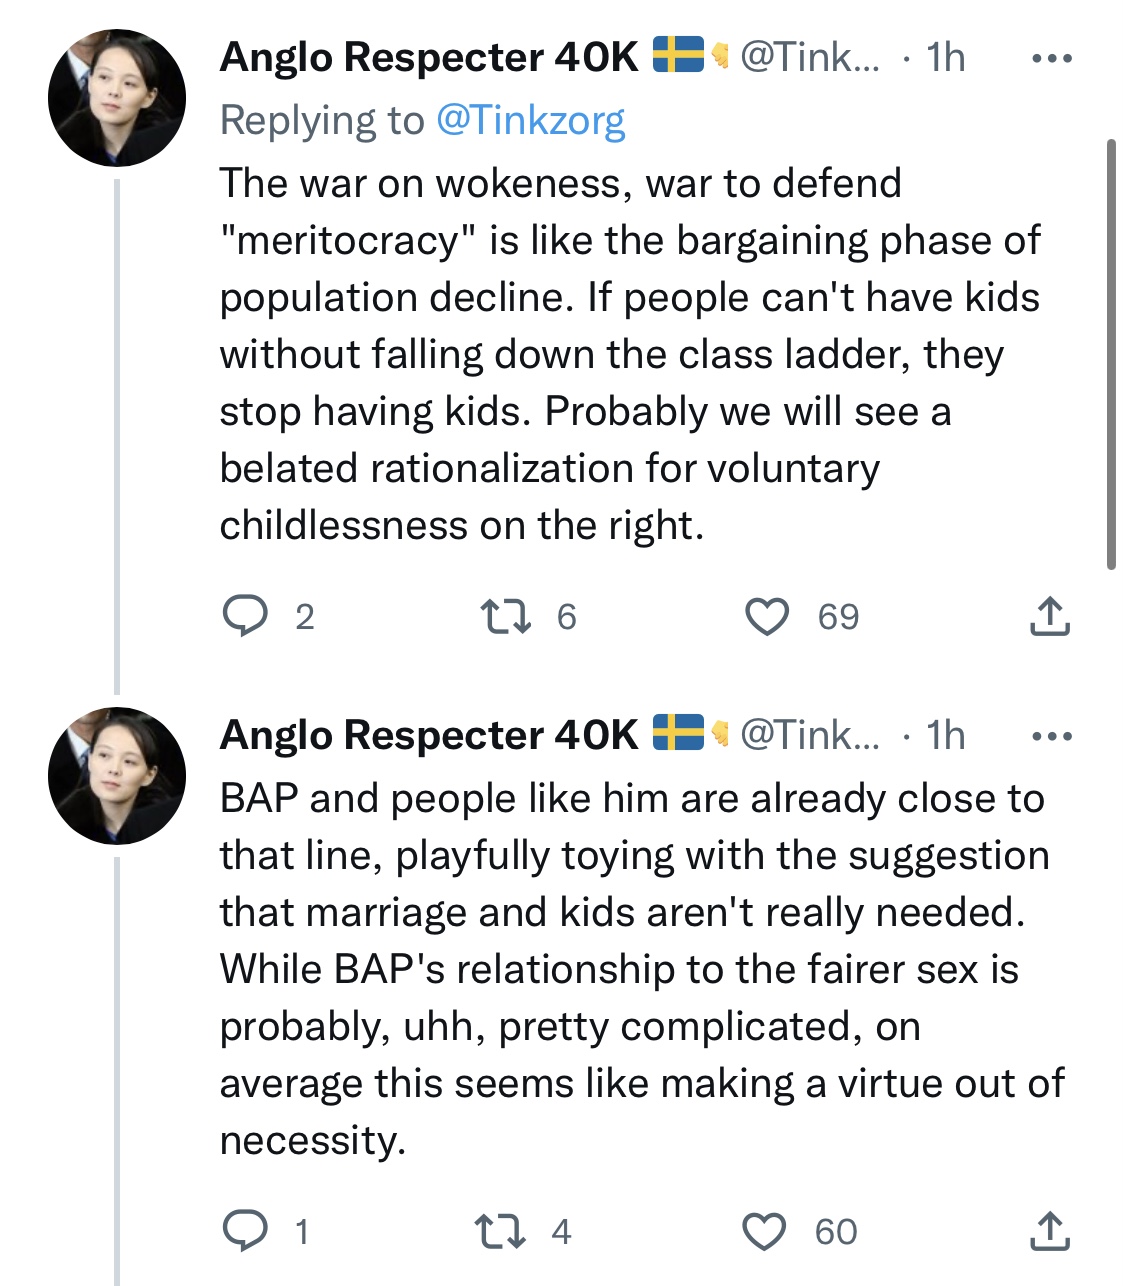The width and height of the screenshot is (1125, 1286).
Task: Click the 1h timestamp on the BAP tweet
Action: pyautogui.click(x=945, y=736)
